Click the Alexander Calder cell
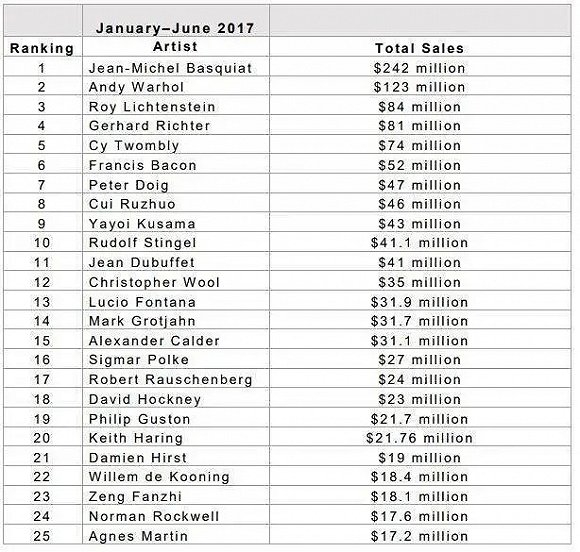The height and width of the screenshot is (552, 580). 176,340
